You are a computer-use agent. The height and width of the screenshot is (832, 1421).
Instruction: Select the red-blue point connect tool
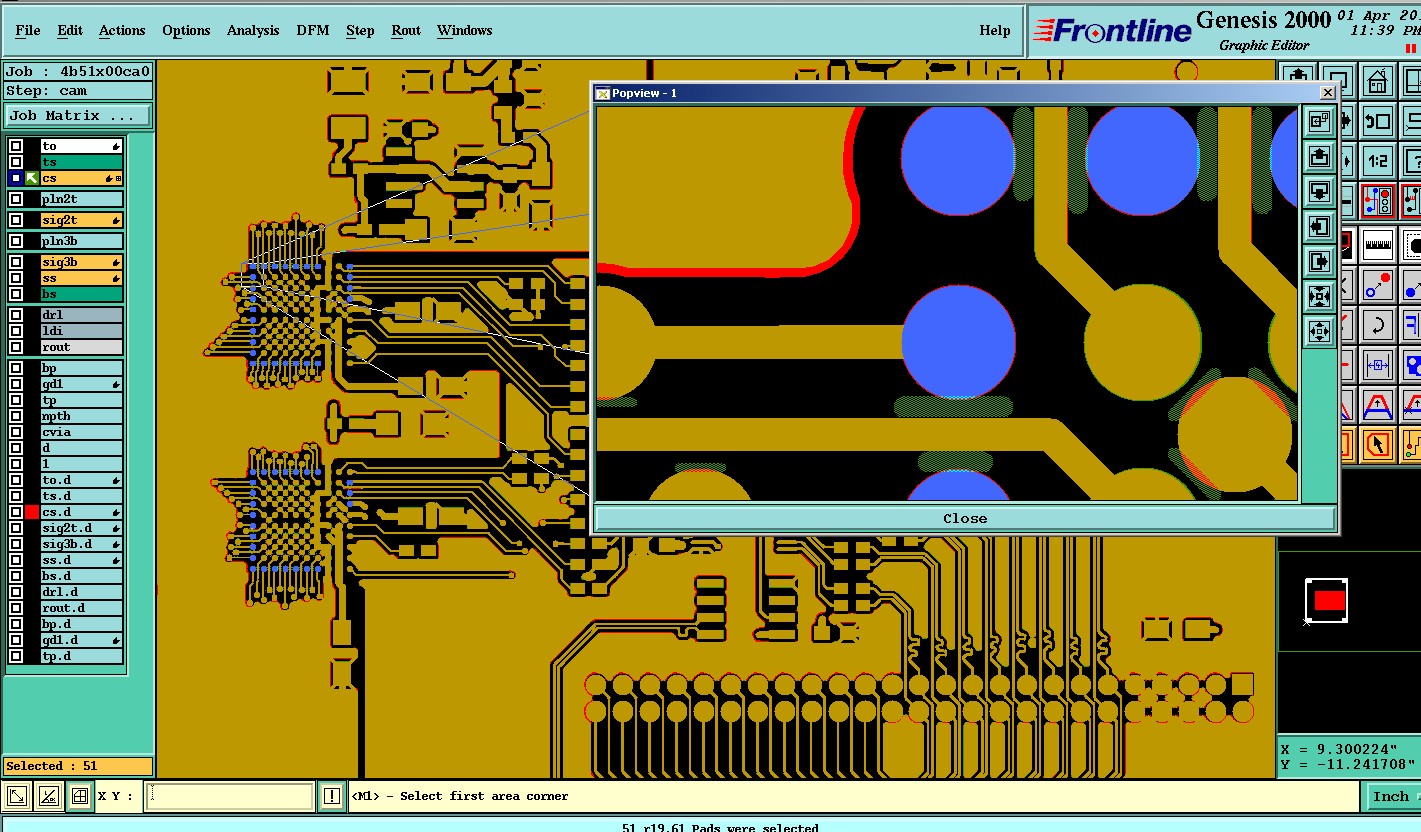(1377, 285)
